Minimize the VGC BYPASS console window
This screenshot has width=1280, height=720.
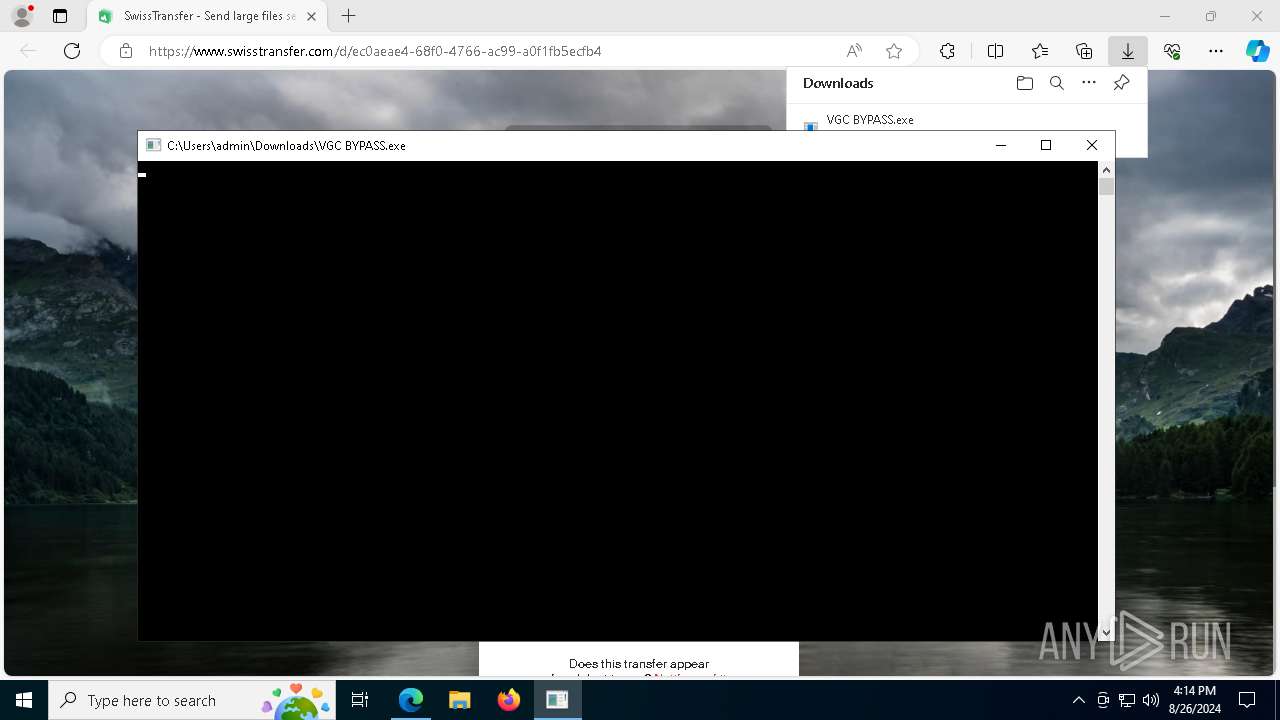click(x=1000, y=145)
